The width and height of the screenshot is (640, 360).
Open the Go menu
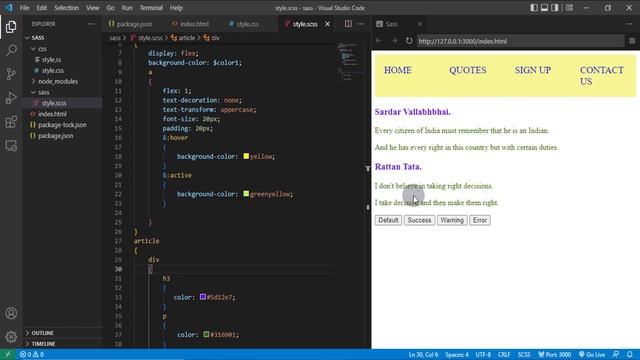[111, 8]
